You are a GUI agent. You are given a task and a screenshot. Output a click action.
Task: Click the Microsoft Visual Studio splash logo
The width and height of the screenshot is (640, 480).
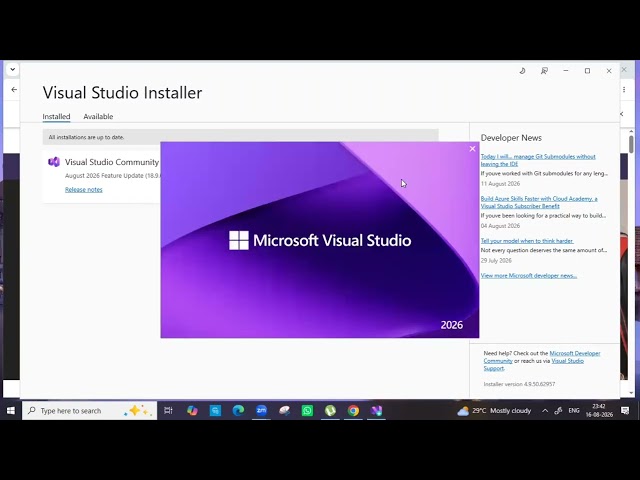pyautogui.click(x=320, y=240)
